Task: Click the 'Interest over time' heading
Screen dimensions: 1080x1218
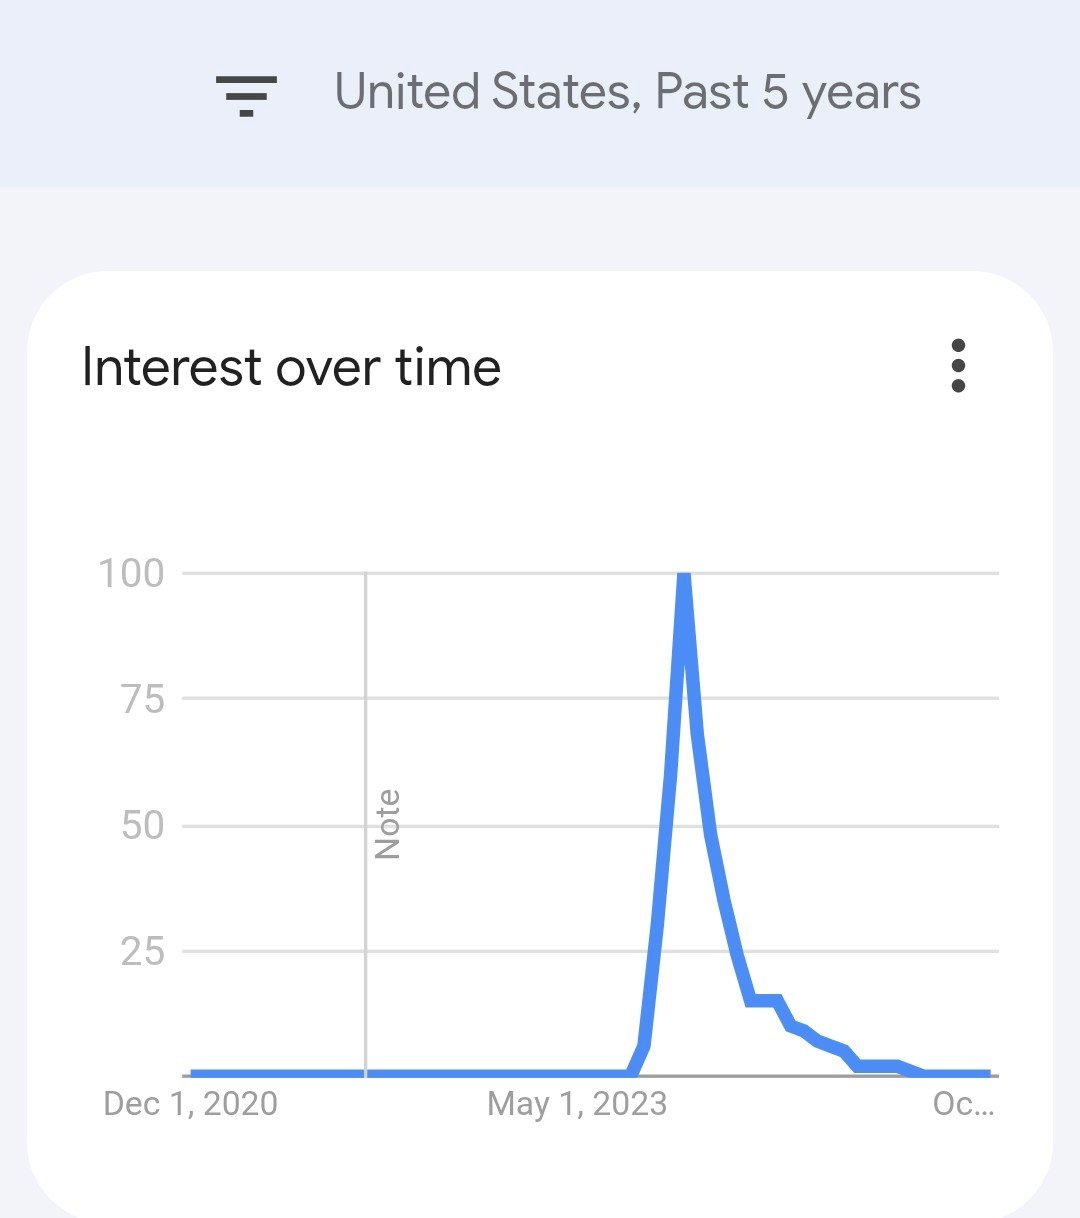Action: pos(291,367)
